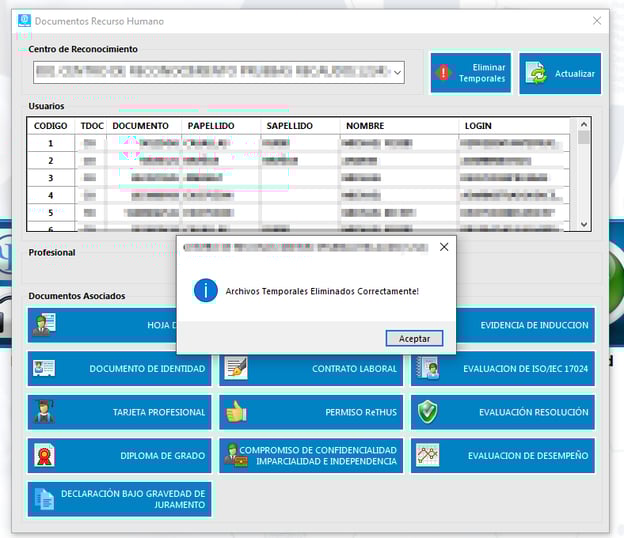Click the Diploma de Grado certificate icon
The width and height of the screenshot is (624, 538).
point(44,456)
